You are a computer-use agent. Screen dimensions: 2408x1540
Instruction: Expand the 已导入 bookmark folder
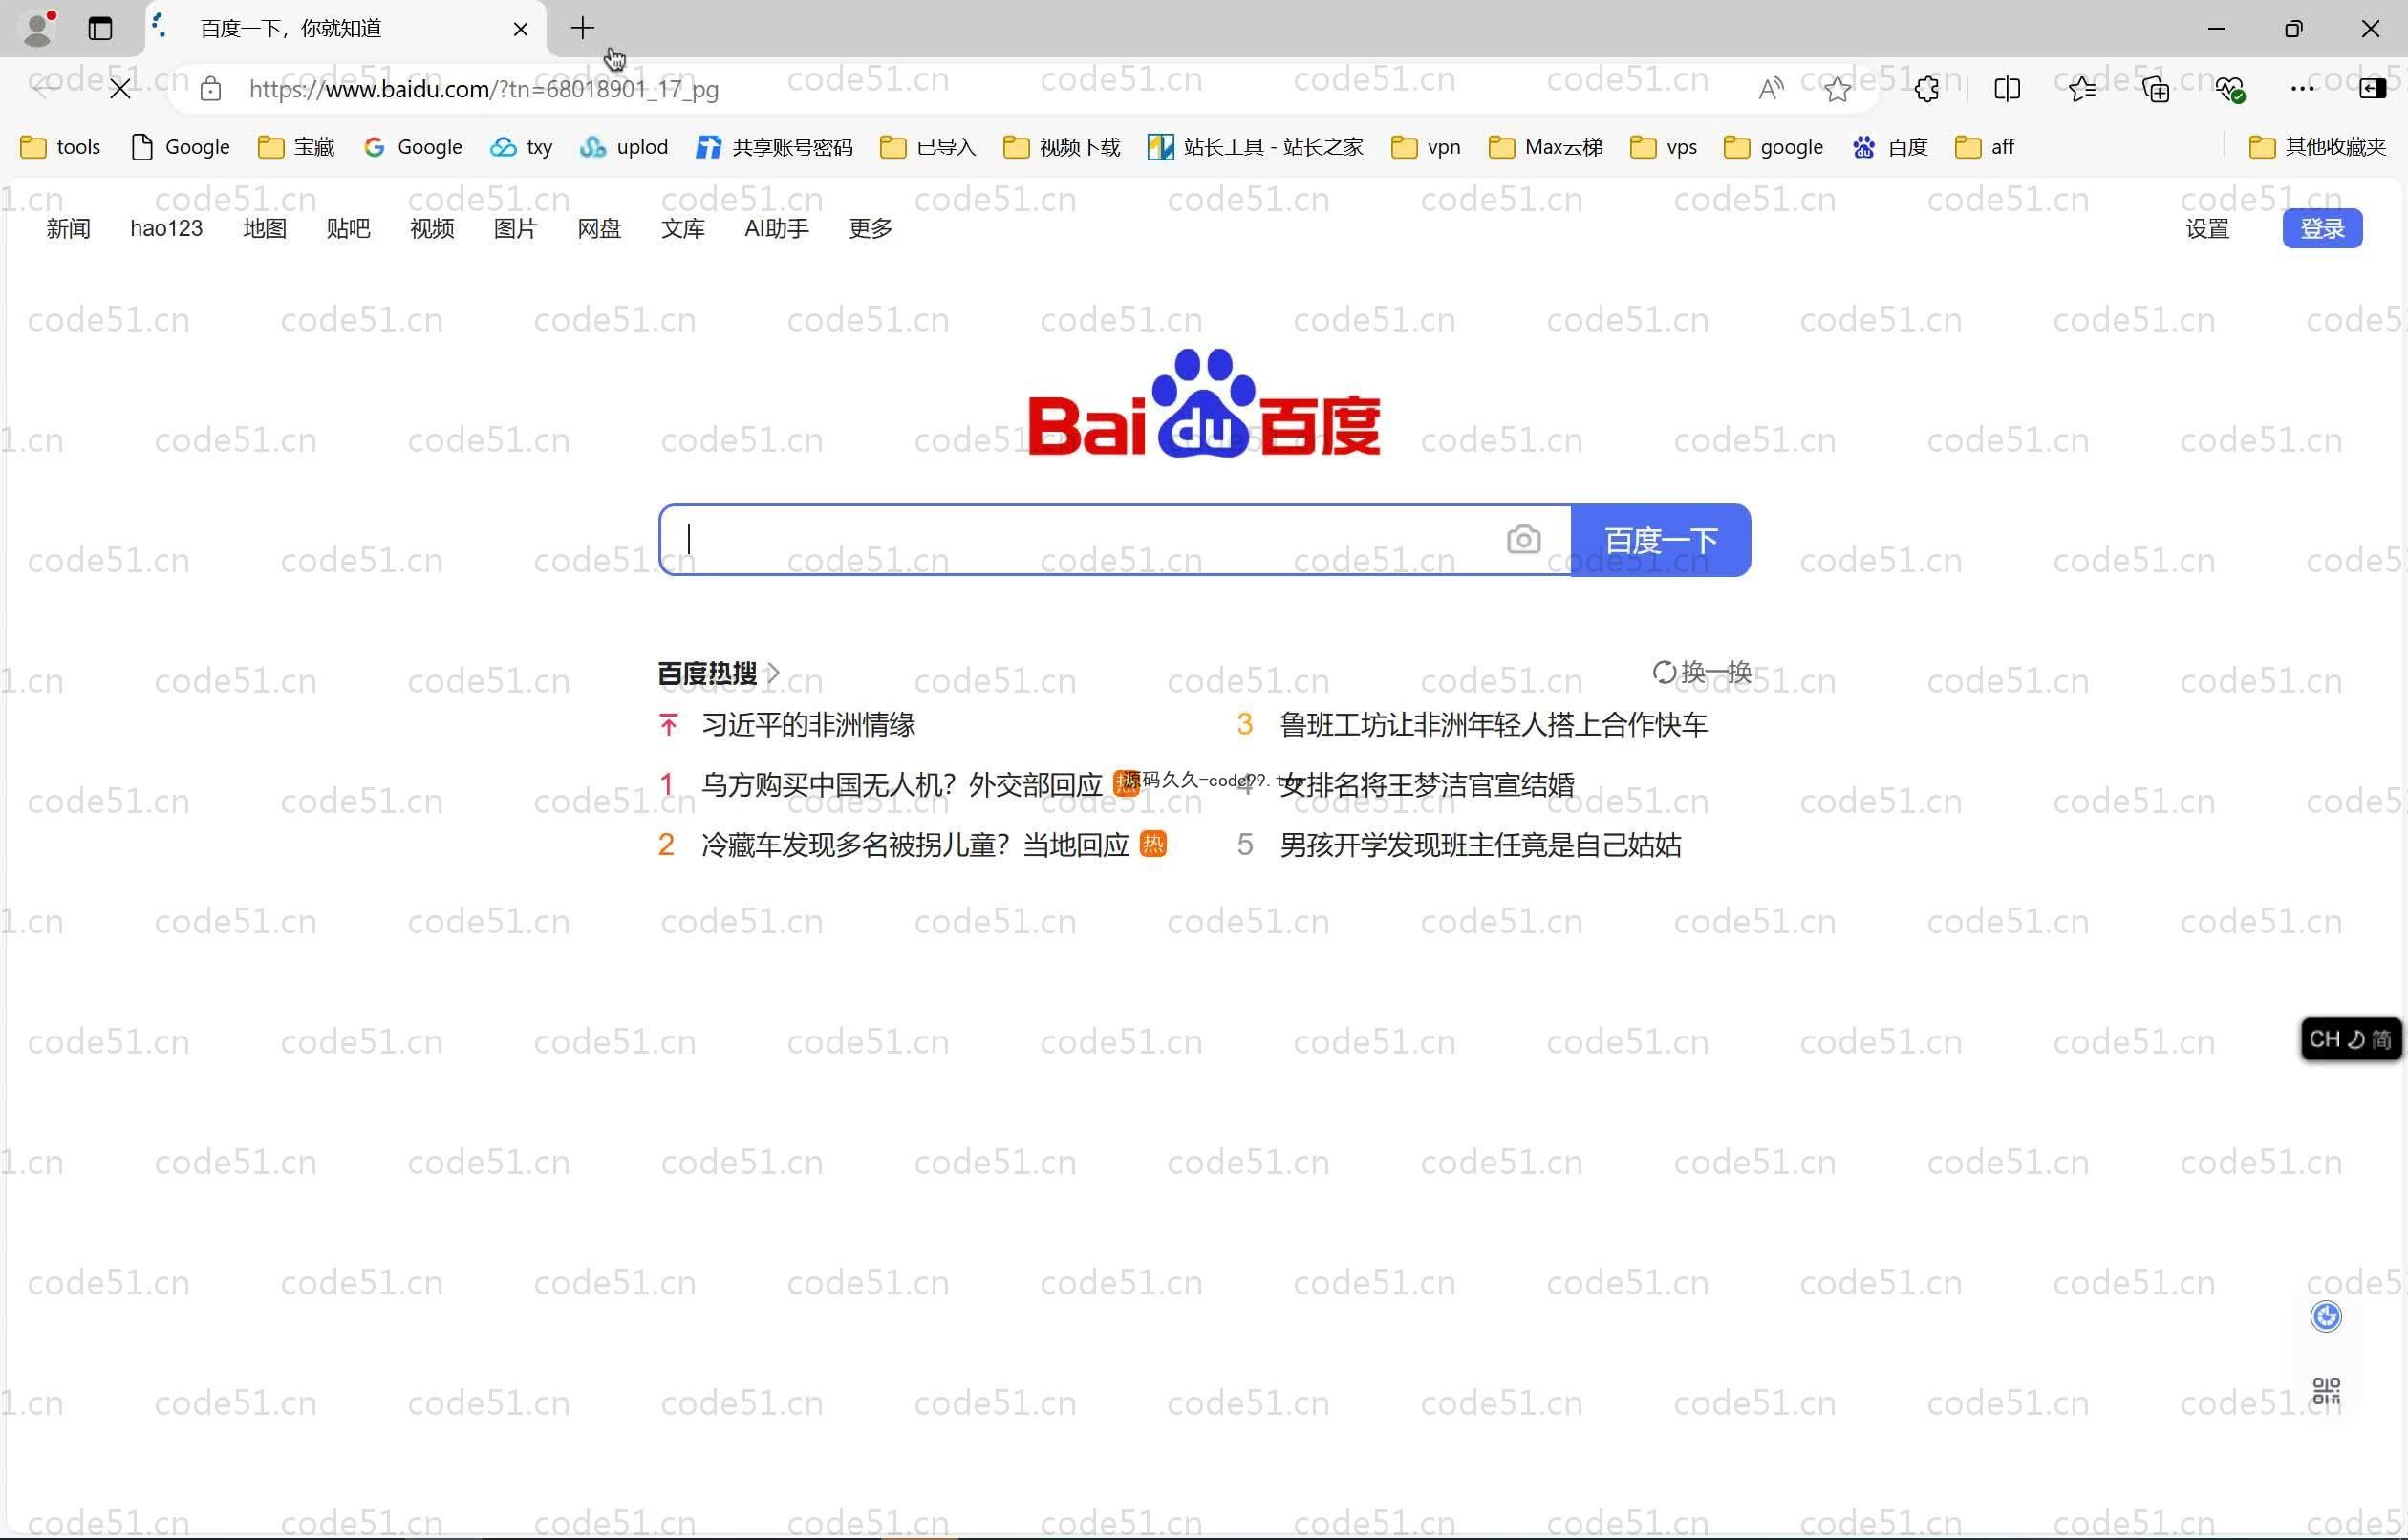pyautogui.click(x=928, y=147)
